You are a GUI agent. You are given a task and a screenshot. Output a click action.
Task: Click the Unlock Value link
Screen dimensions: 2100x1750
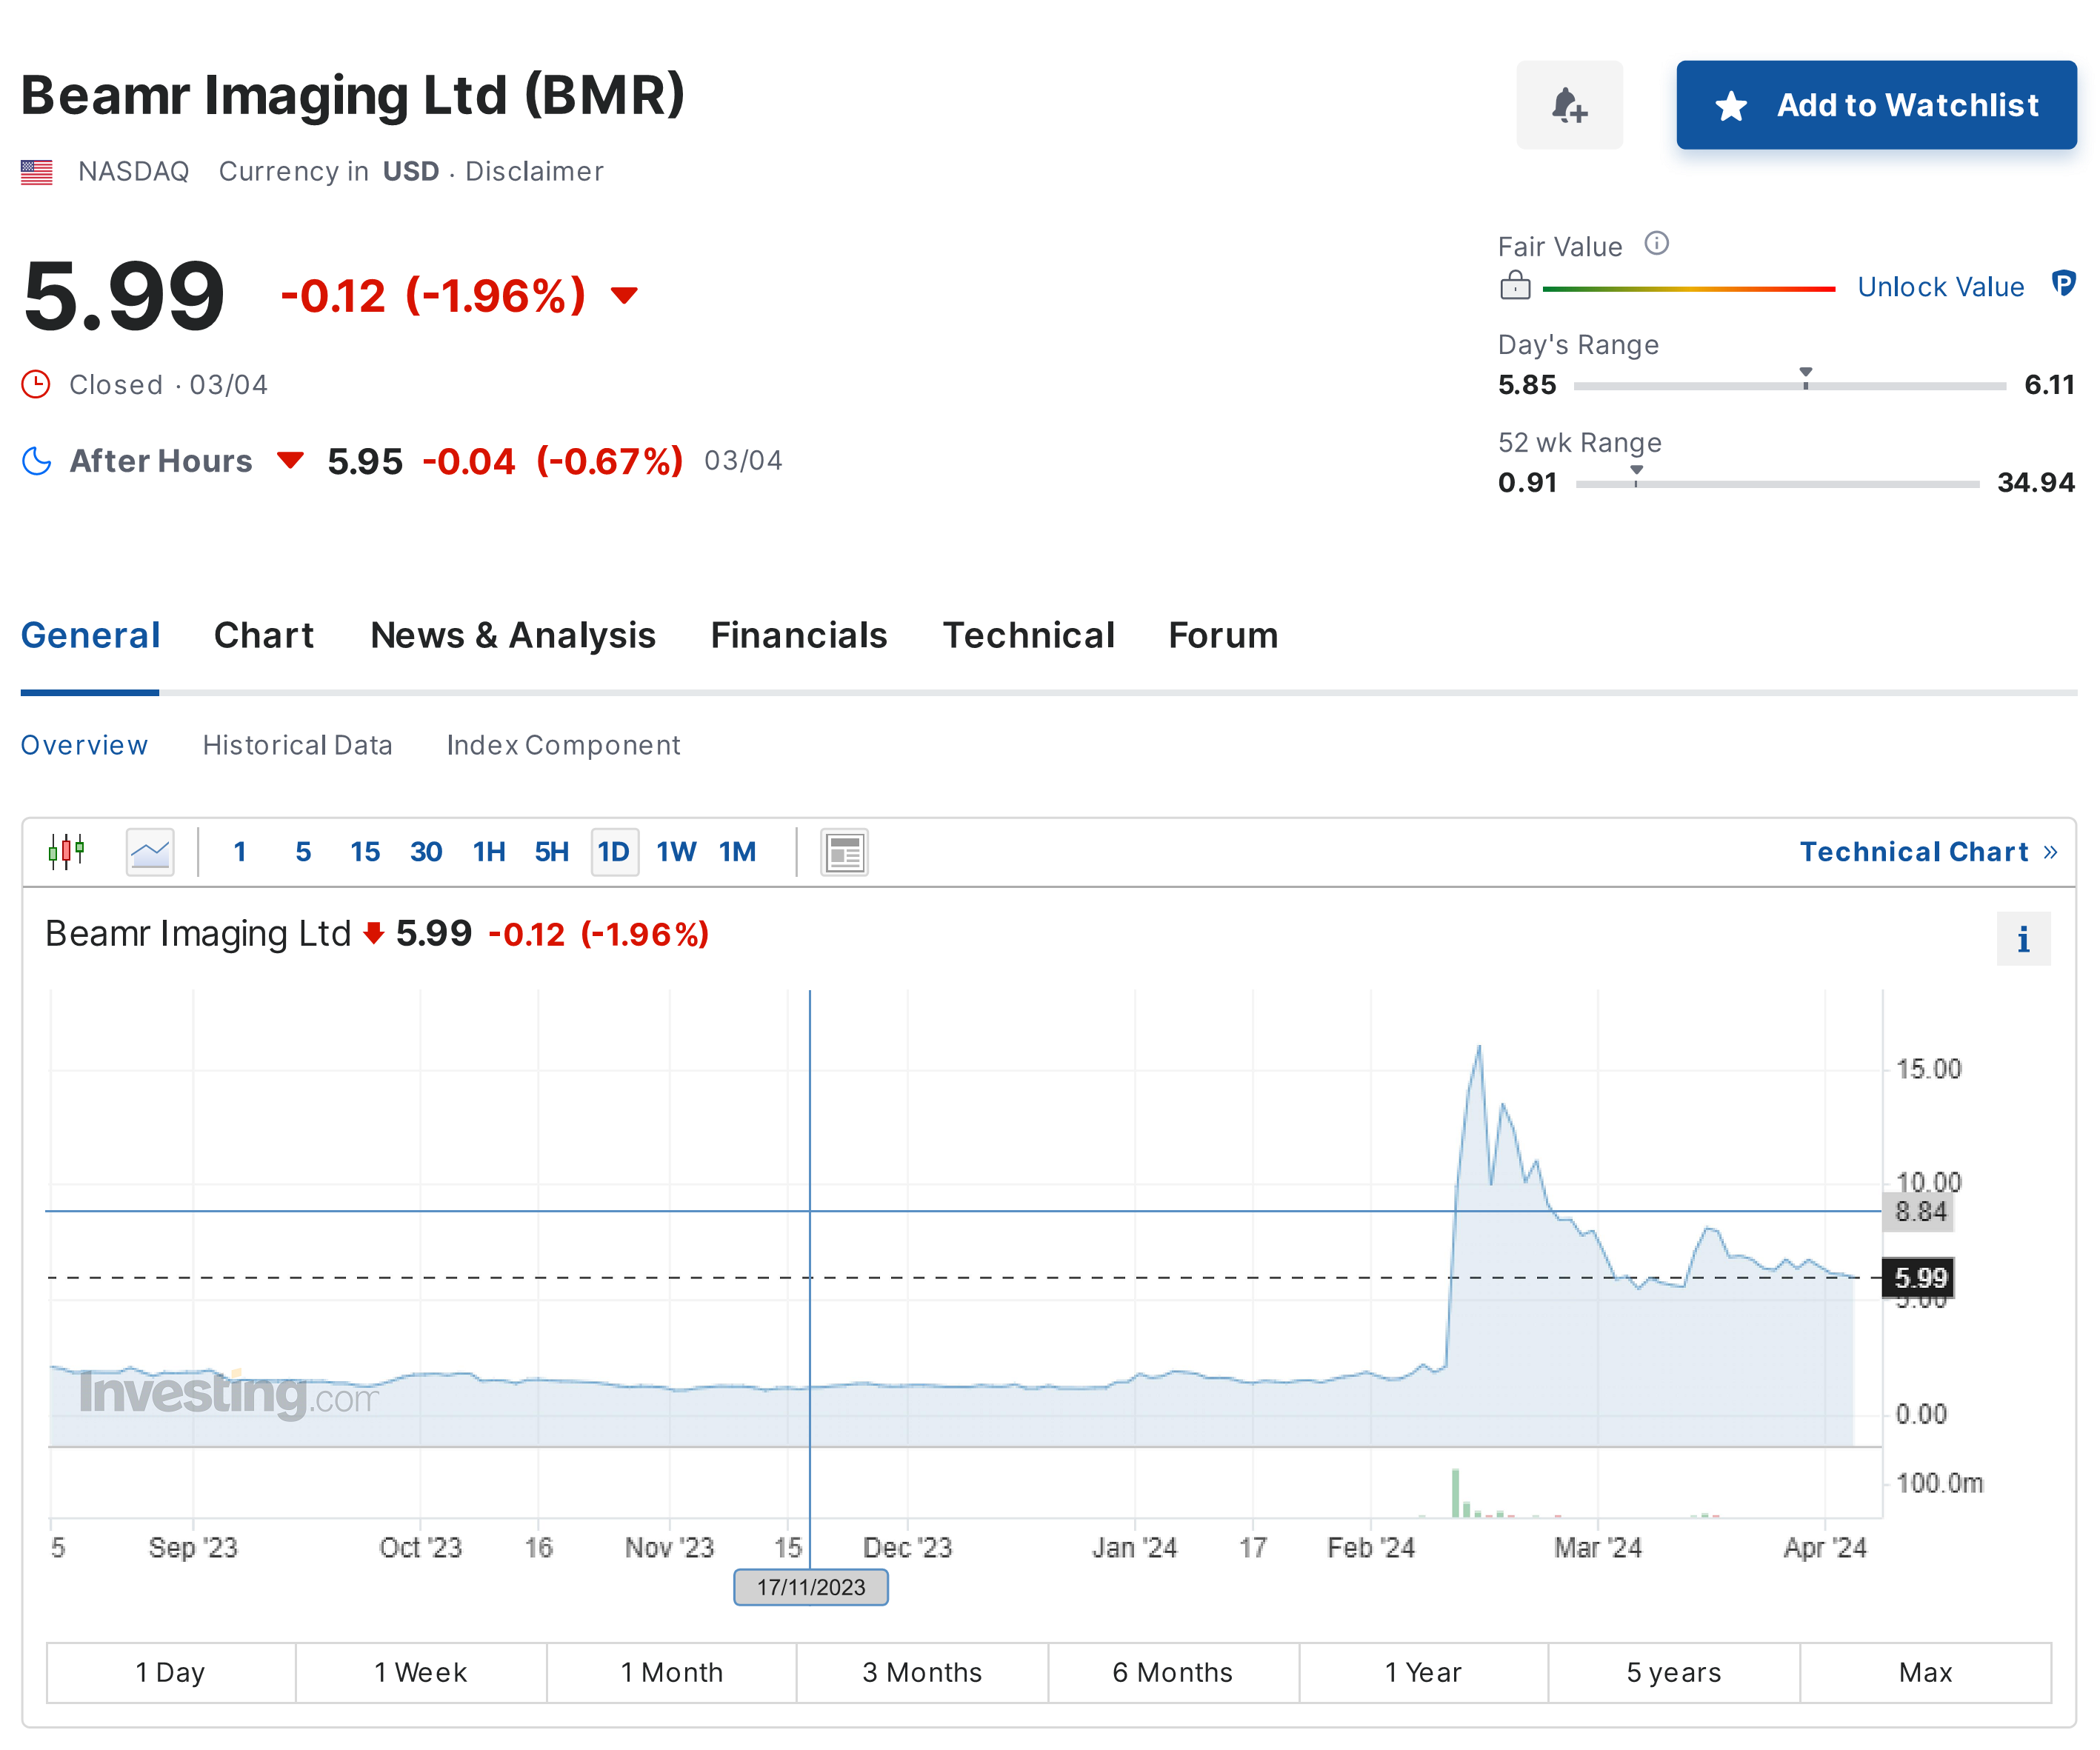click(x=1939, y=287)
